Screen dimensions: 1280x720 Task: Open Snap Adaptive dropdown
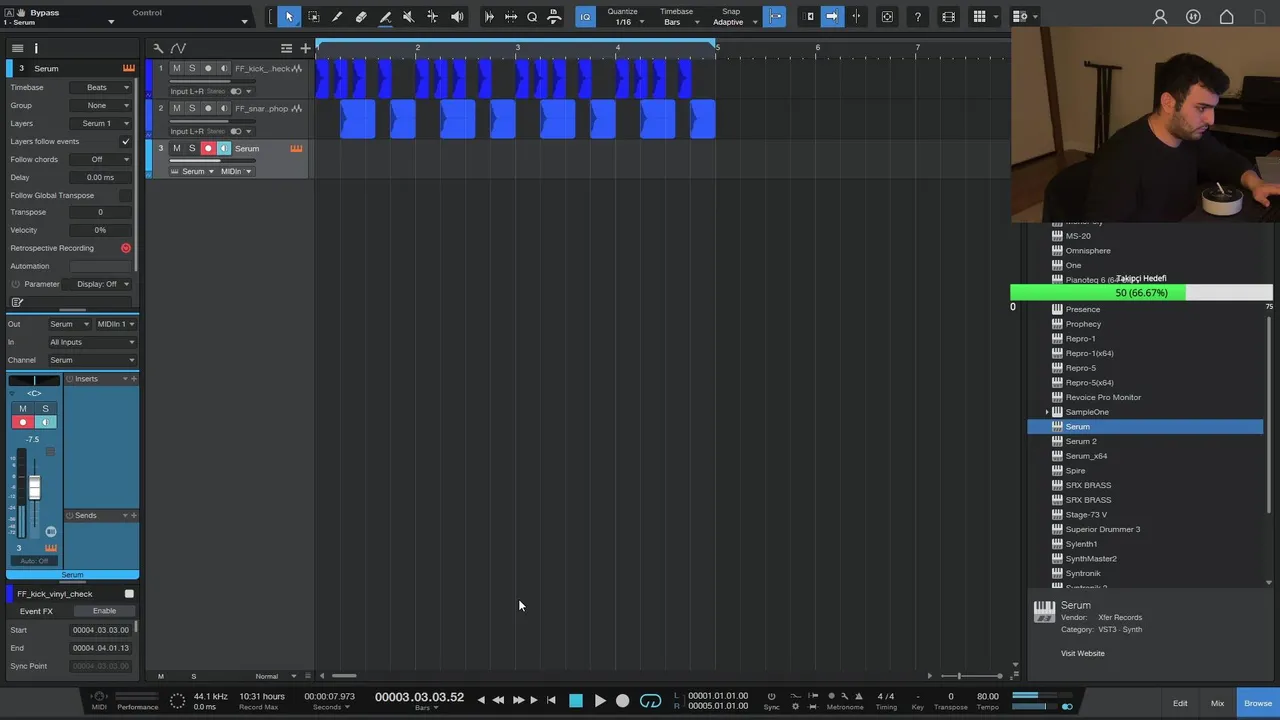[733, 22]
